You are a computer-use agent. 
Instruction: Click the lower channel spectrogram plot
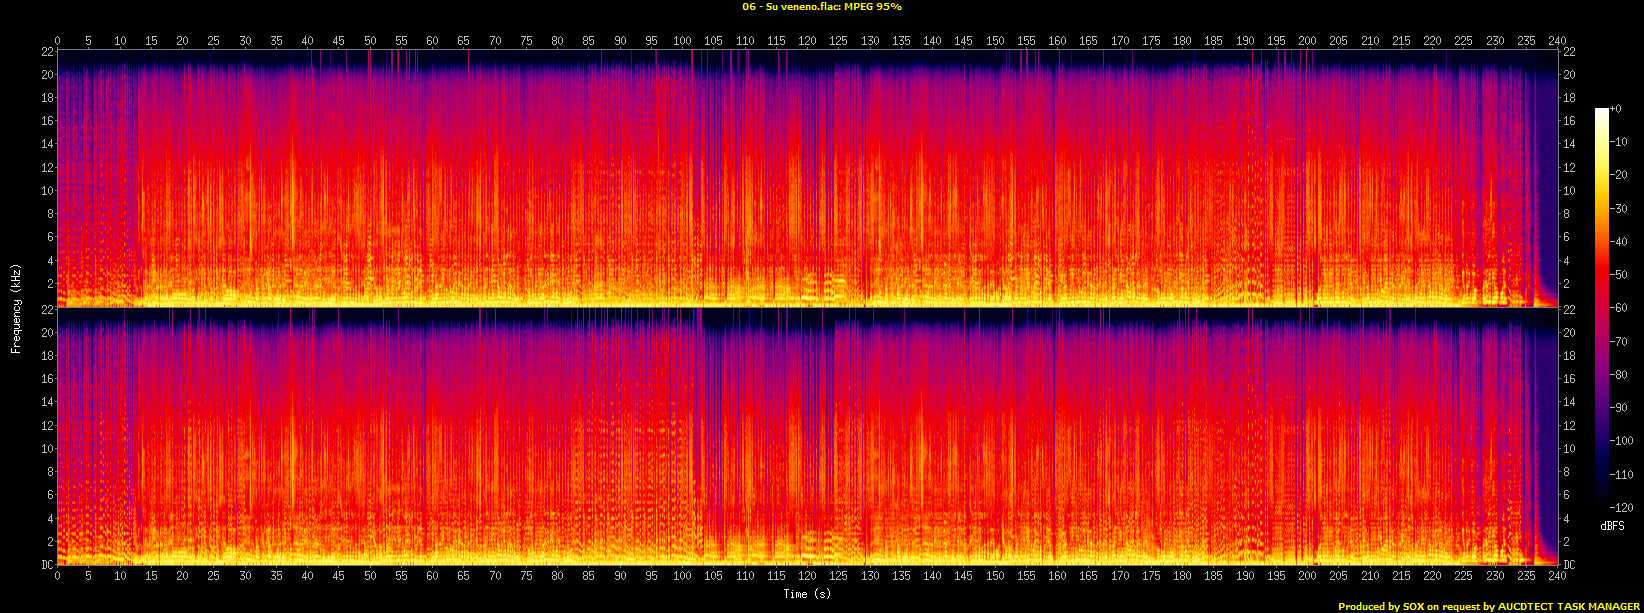click(x=807, y=436)
